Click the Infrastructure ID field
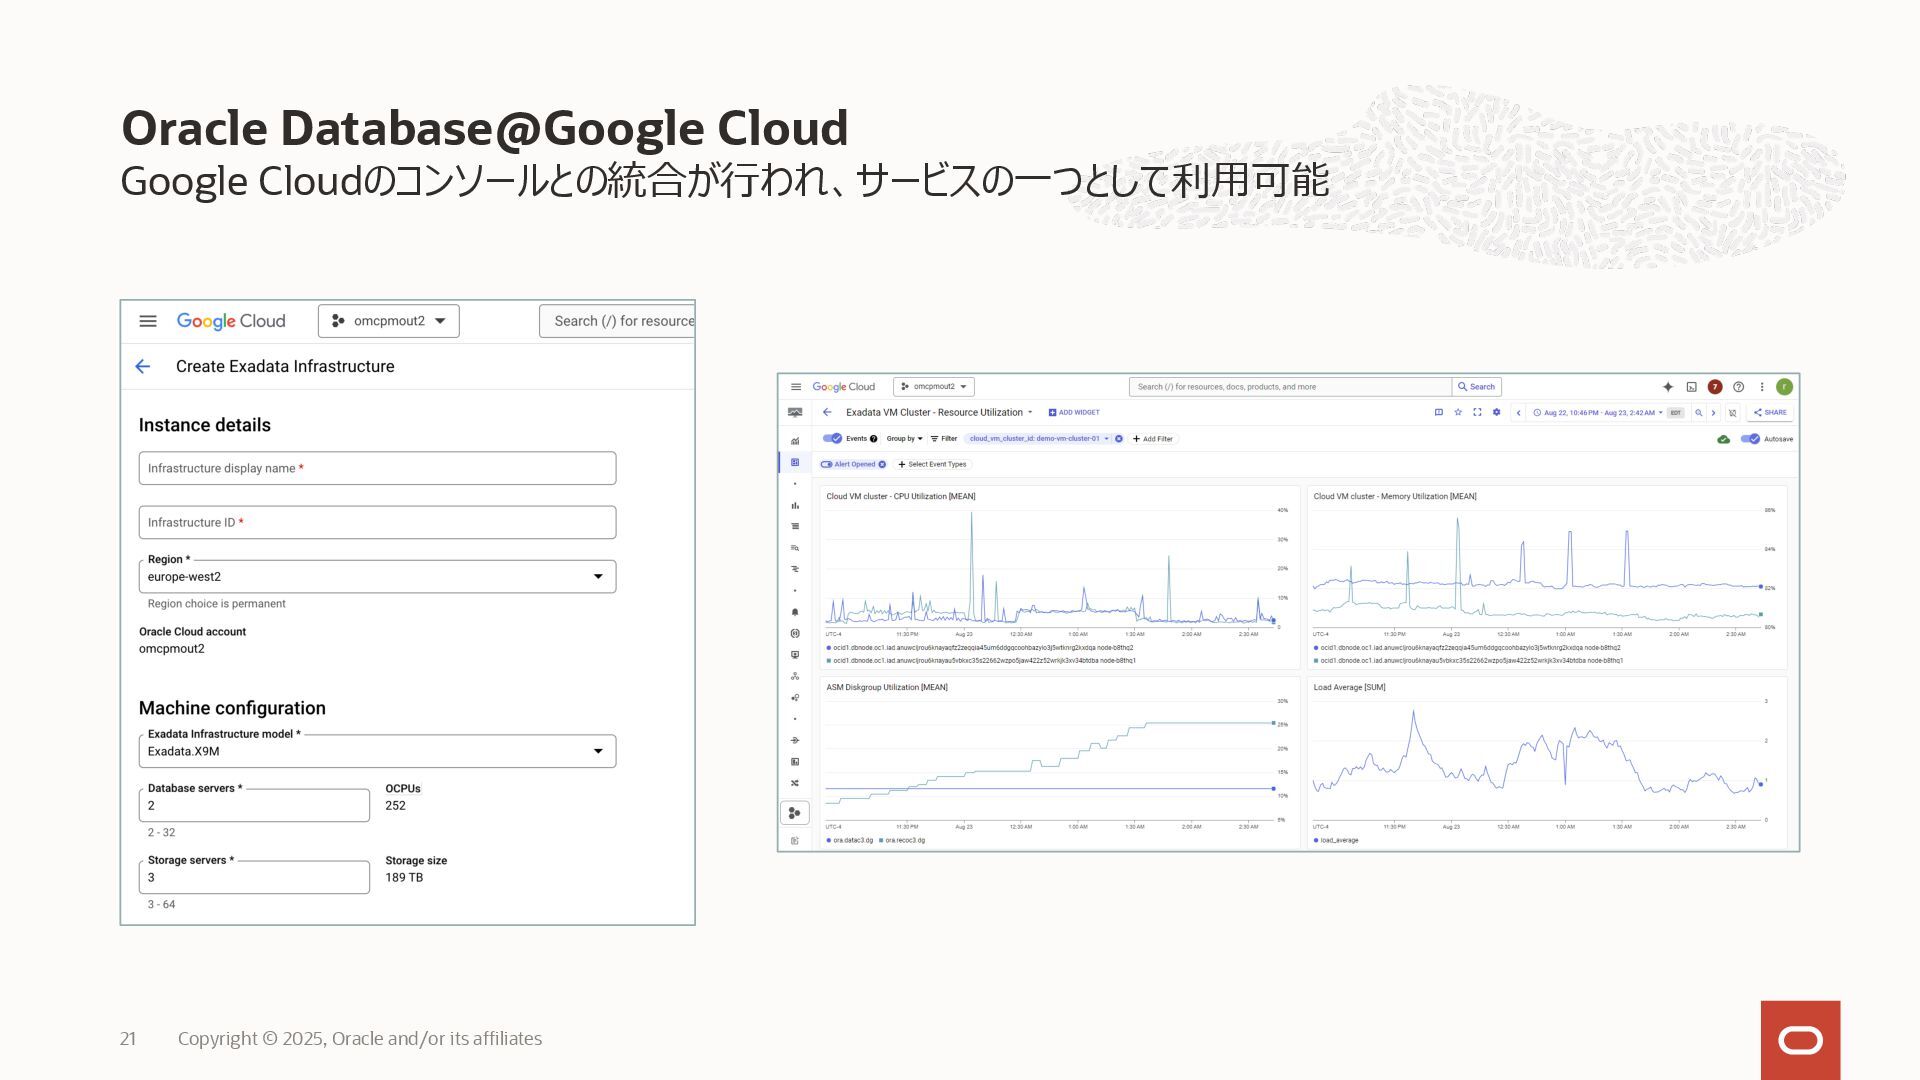Image resolution: width=1920 pixels, height=1080 pixels. 377,522
